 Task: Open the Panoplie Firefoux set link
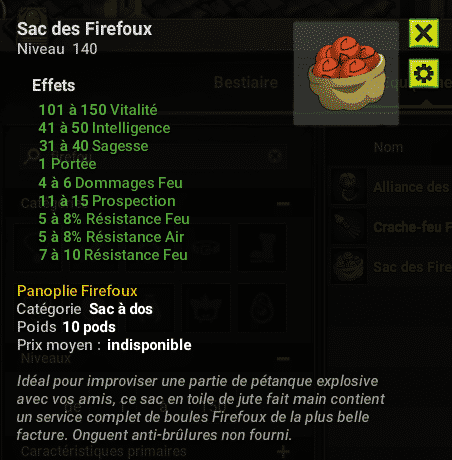(x=77, y=291)
